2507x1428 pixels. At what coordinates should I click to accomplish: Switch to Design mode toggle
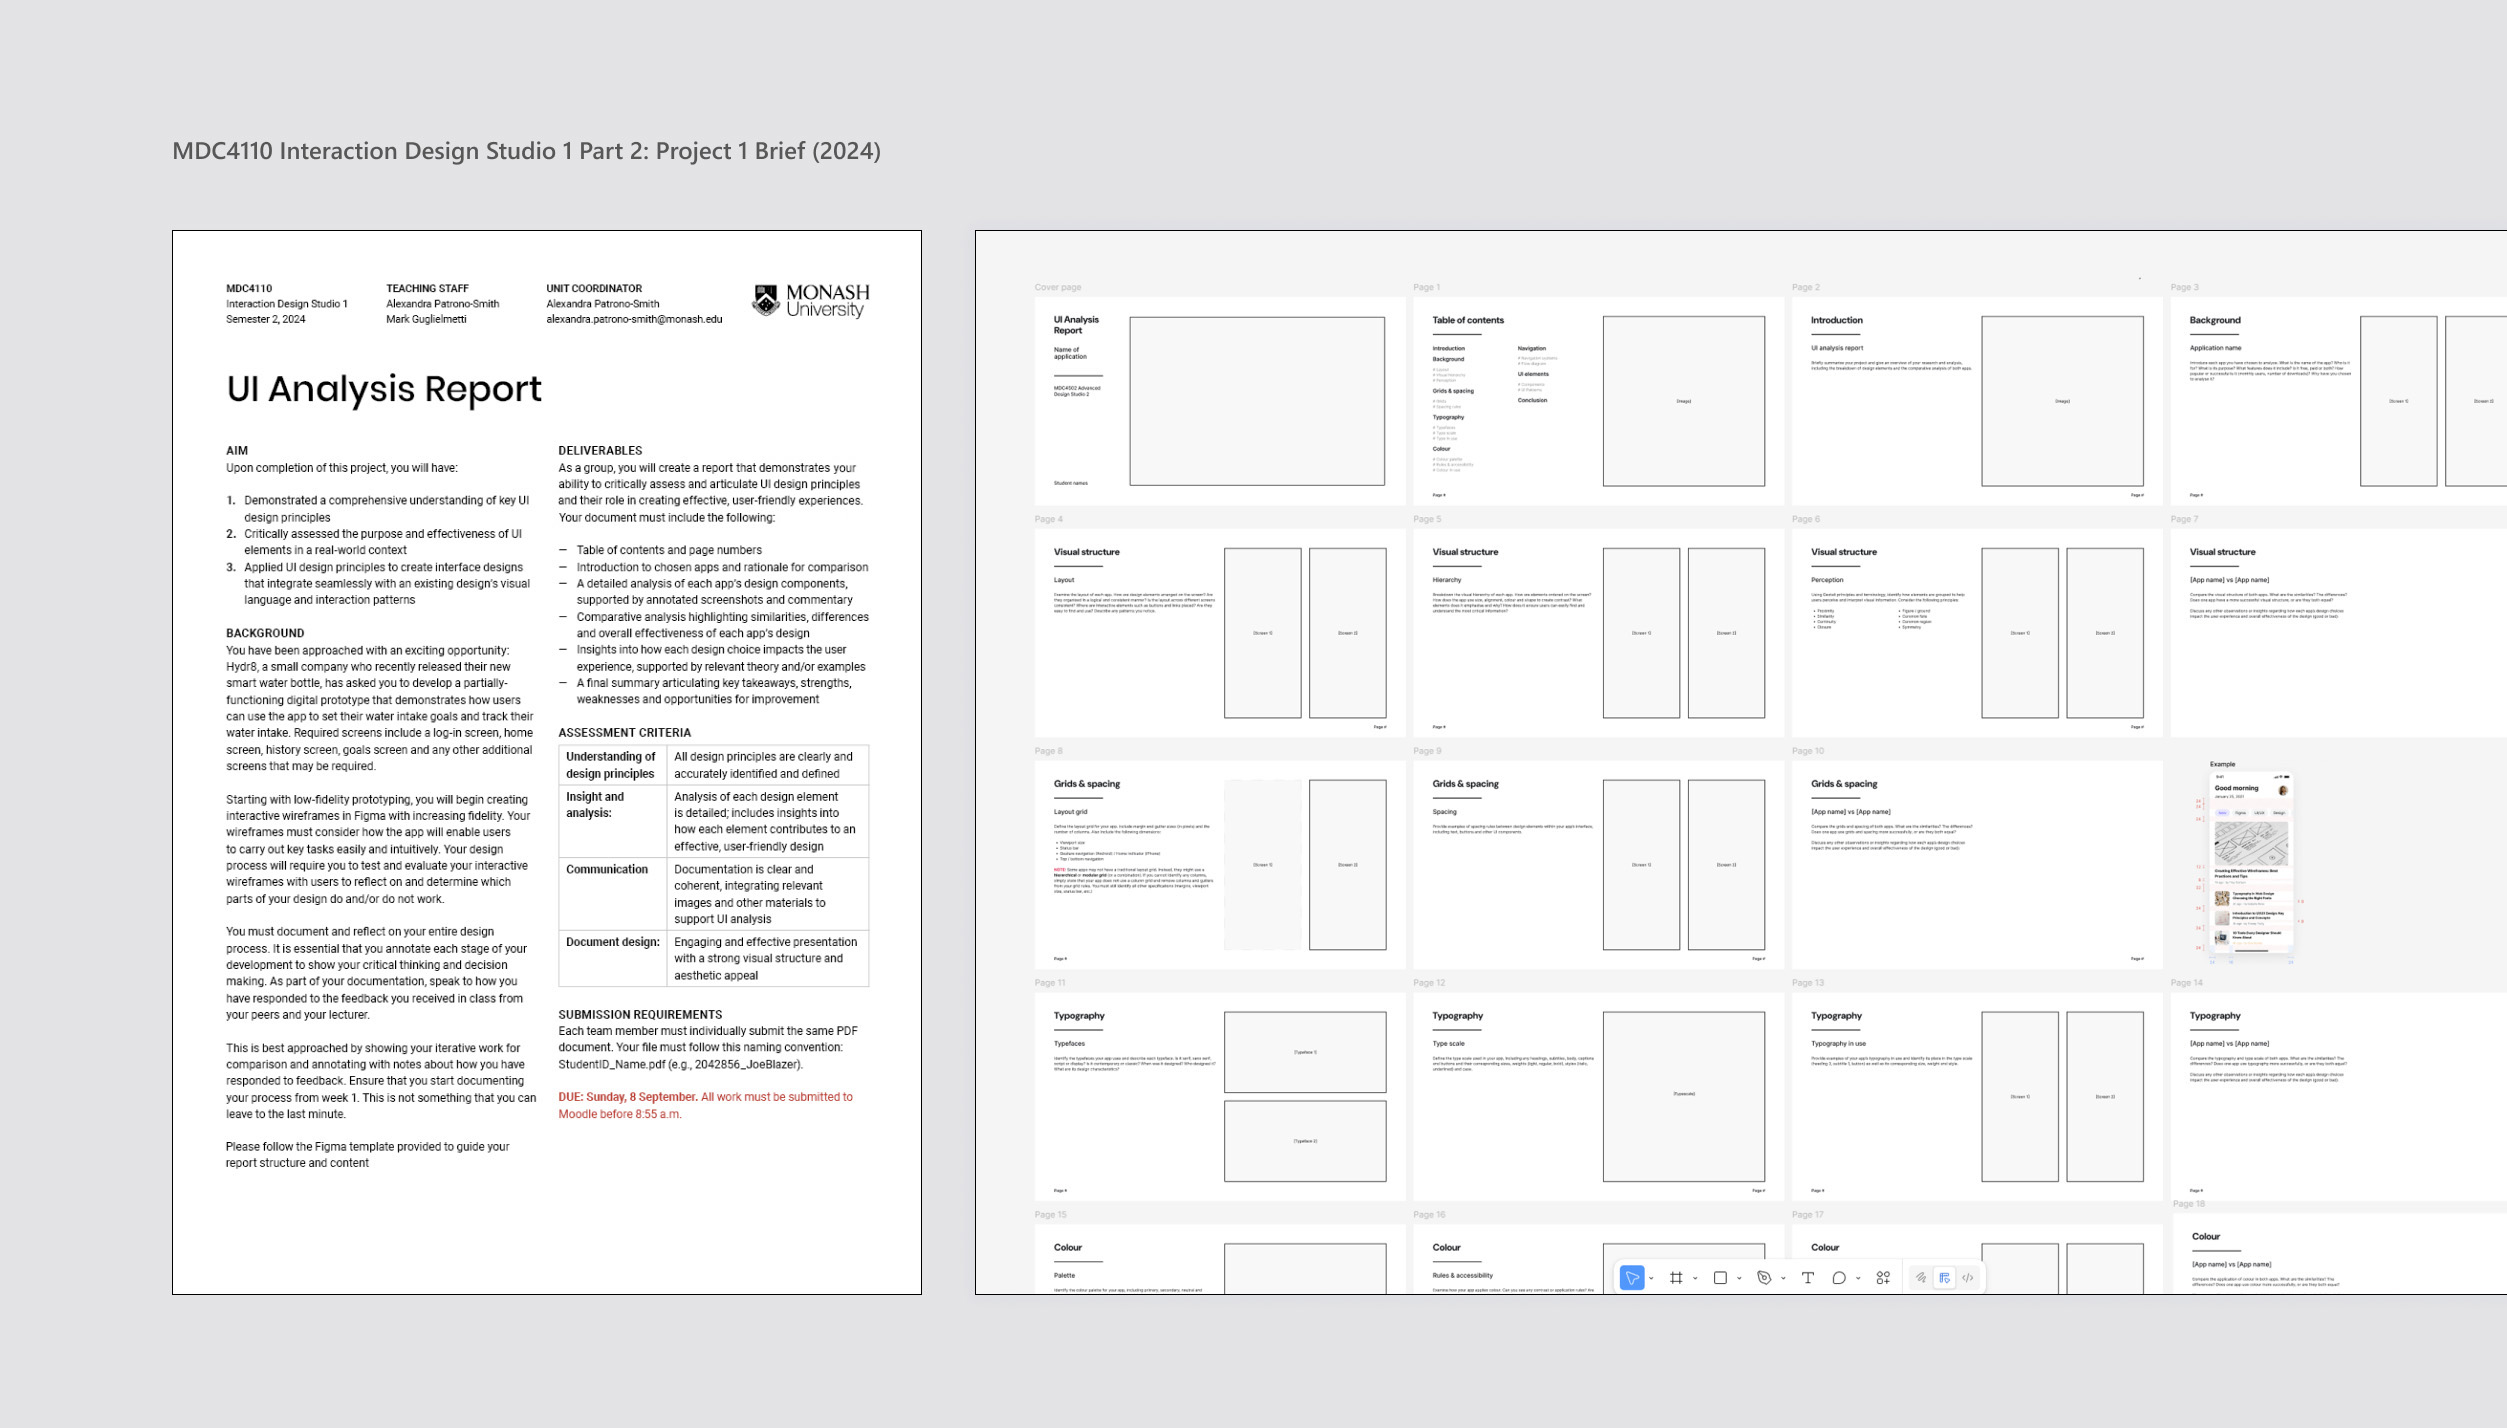(x=1944, y=1277)
